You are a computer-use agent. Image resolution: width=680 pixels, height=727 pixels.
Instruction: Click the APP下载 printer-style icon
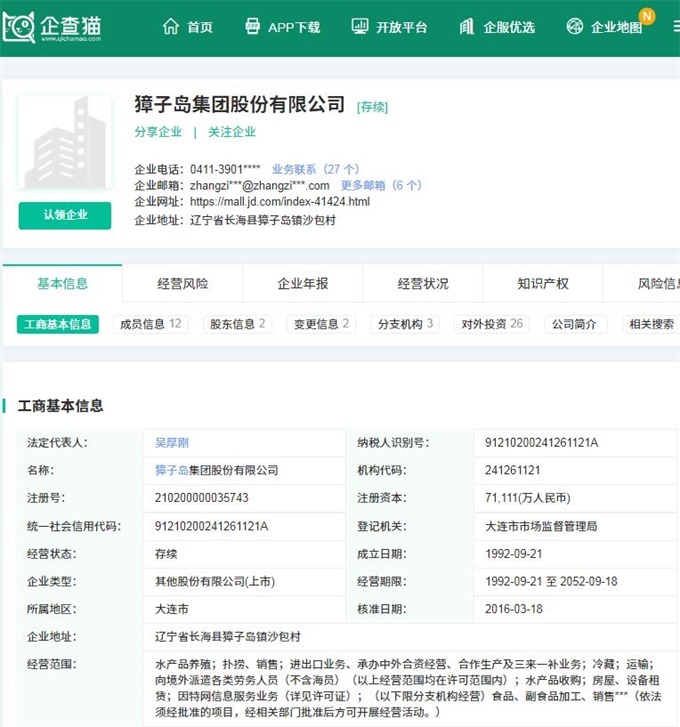(x=252, y=26)
